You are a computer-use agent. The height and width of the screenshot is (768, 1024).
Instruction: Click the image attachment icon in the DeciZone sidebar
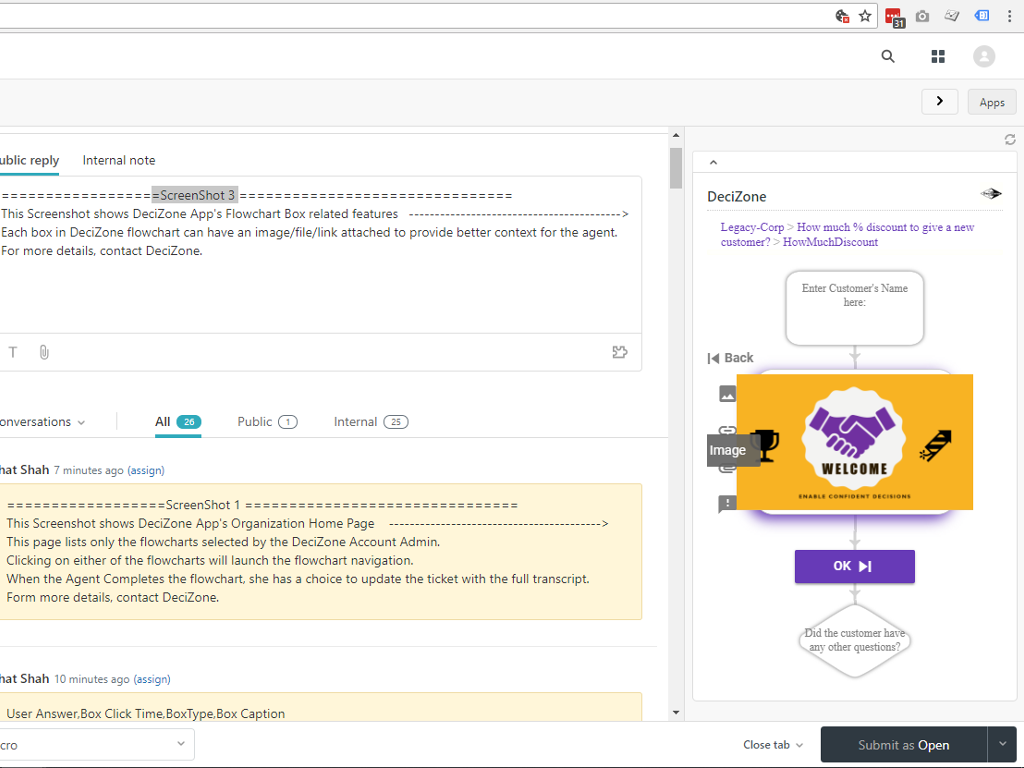coord(727,394)
